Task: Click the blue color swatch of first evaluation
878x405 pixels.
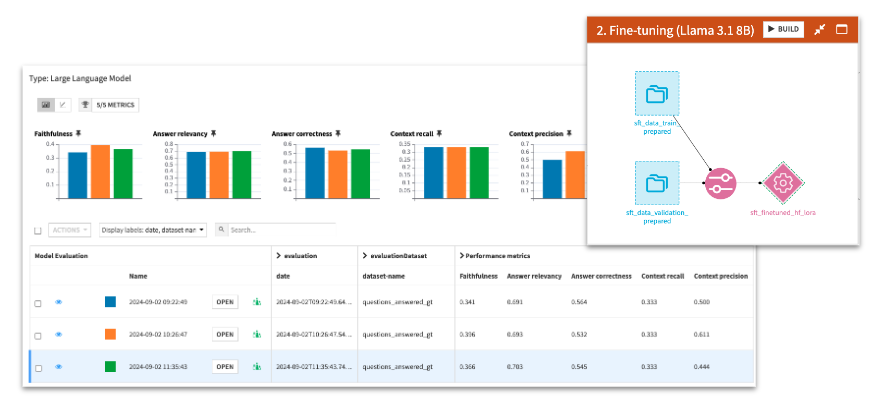Action: pos(110,302)
